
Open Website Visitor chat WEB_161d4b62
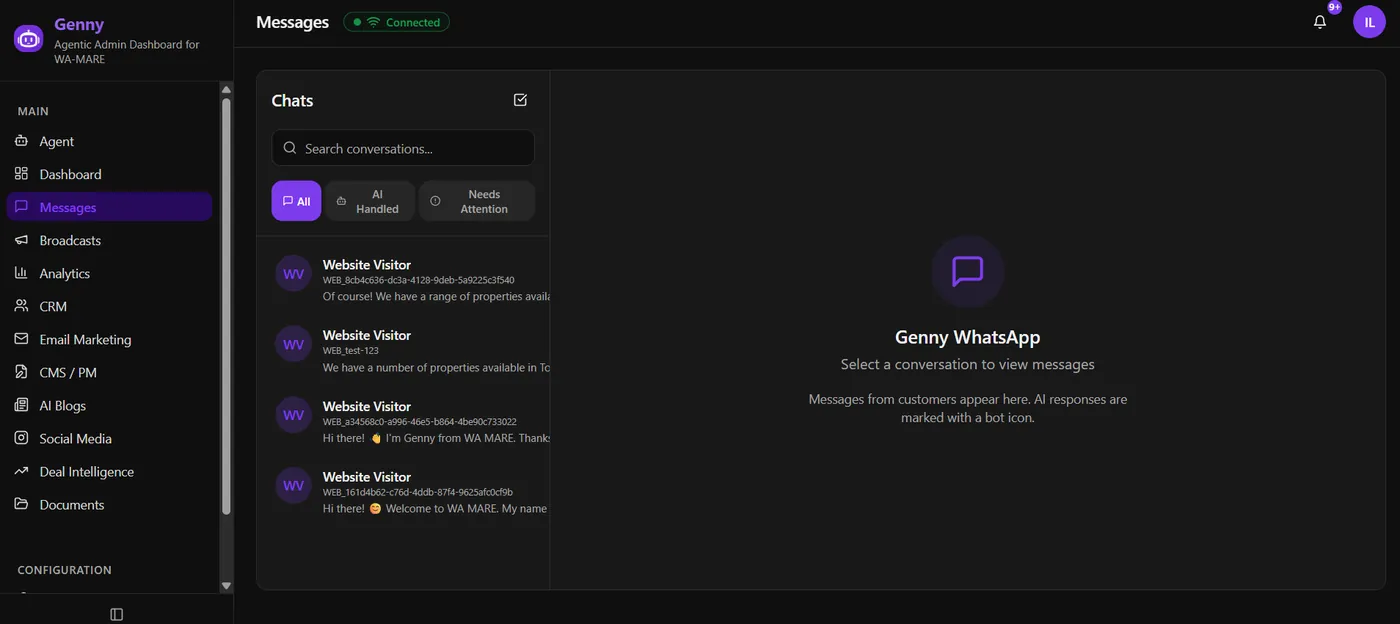tap(403, 493)
